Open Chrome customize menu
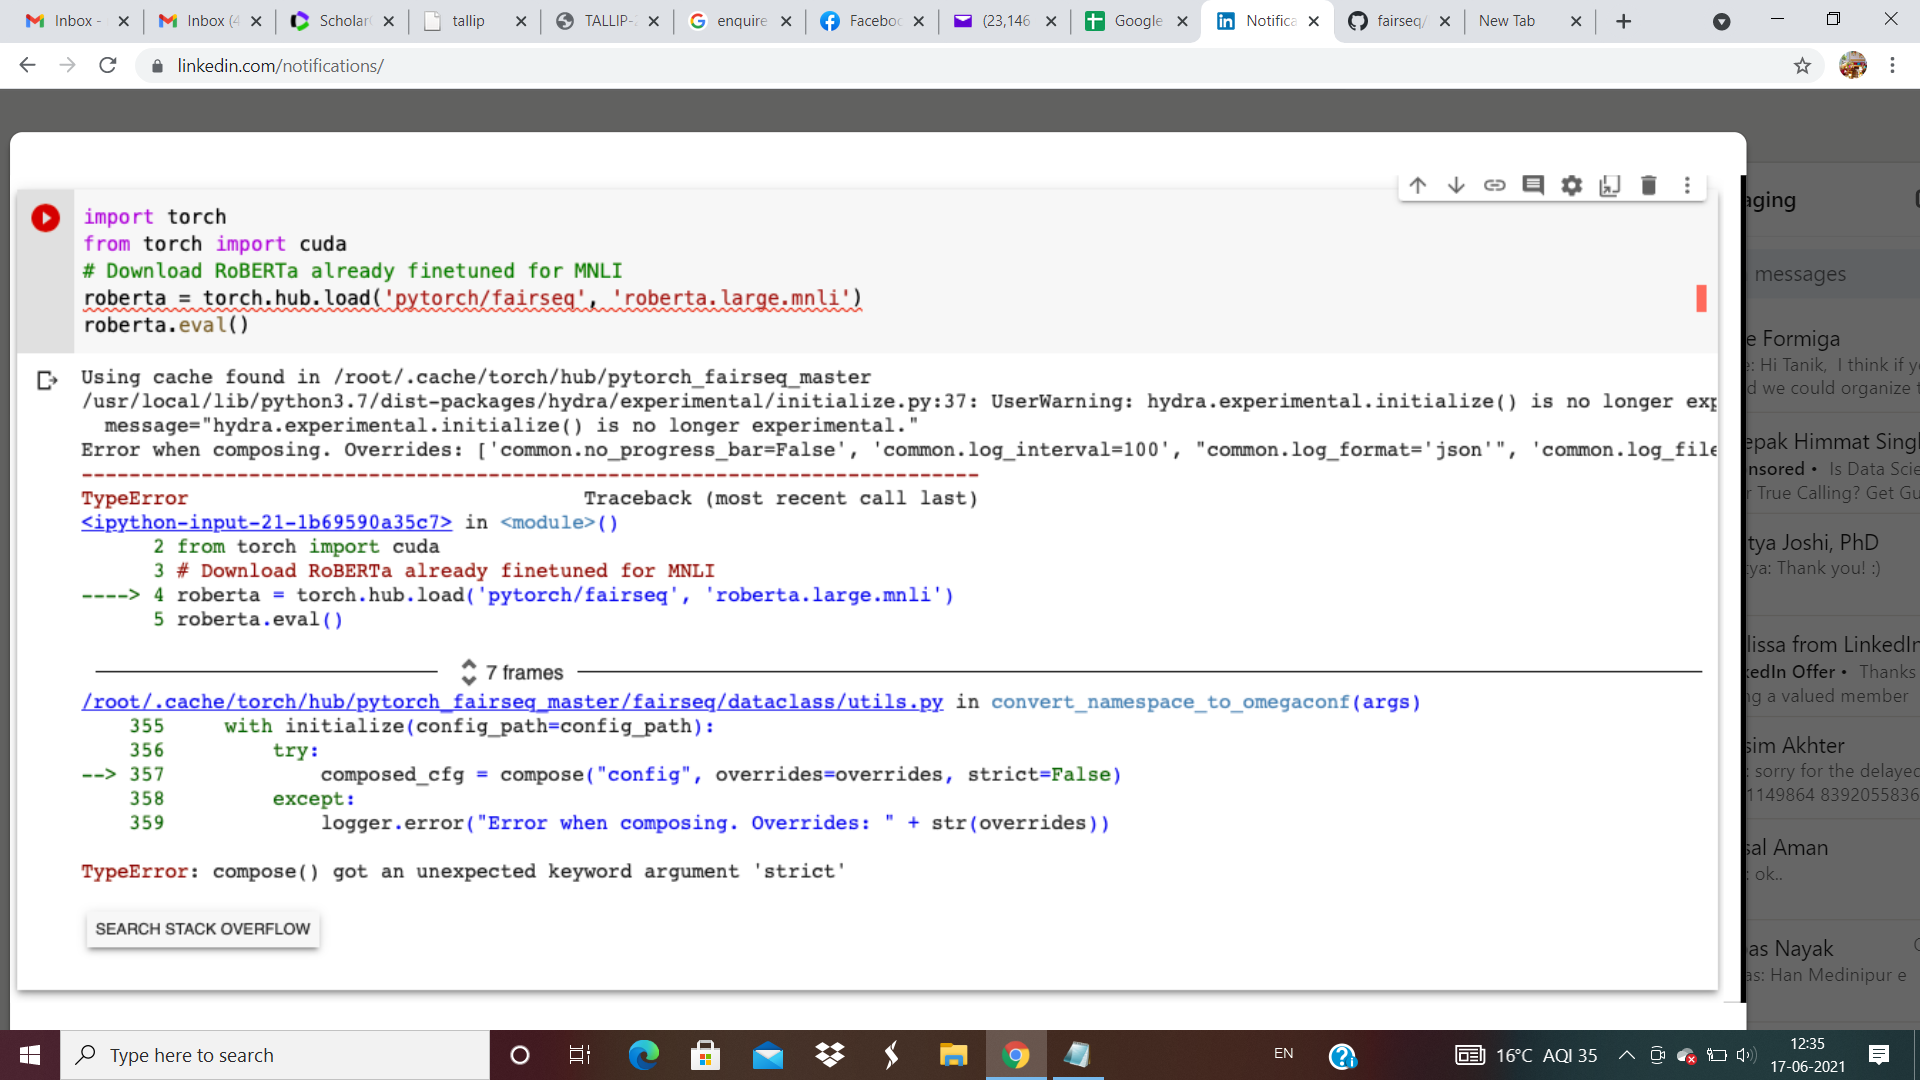 [1892, 65]
